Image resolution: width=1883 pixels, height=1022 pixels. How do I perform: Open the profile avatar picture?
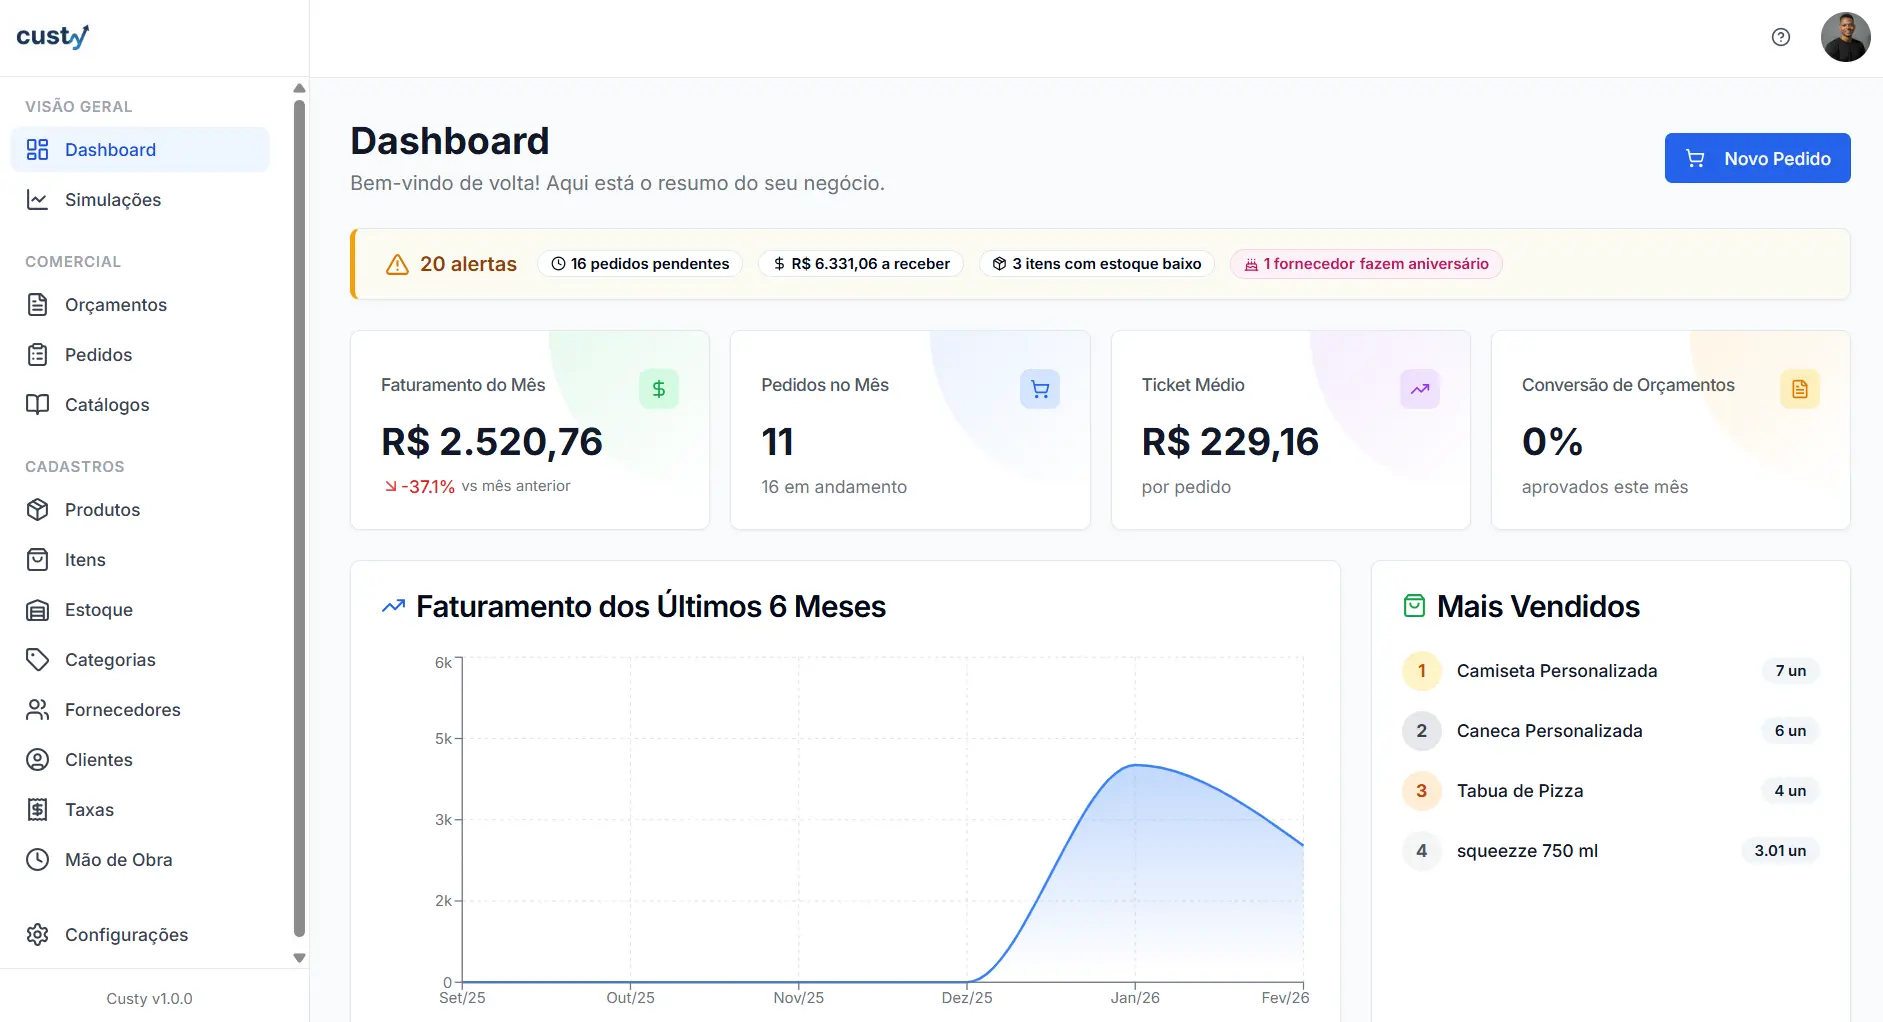[1846, 36]
